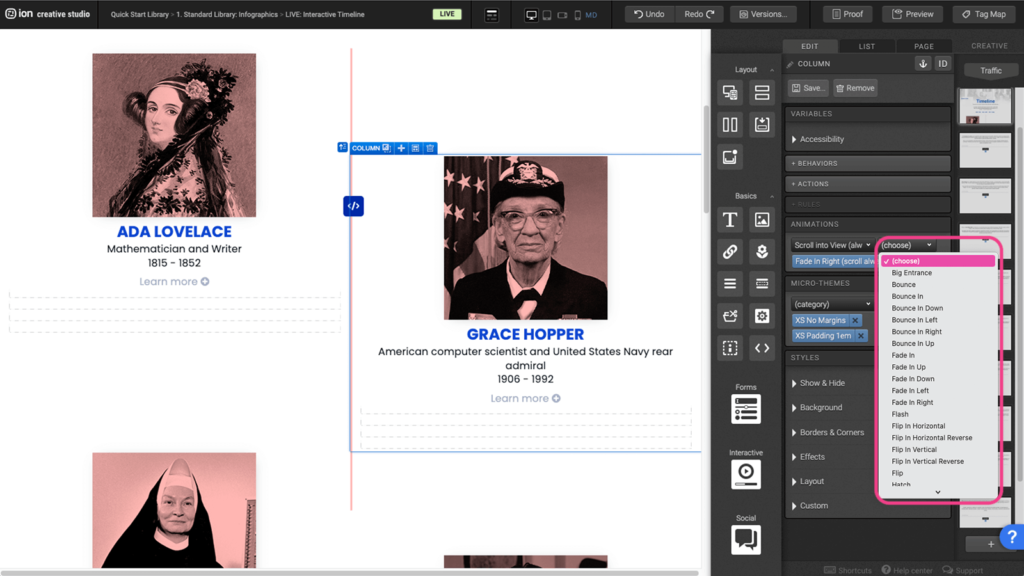Click Learn more under Grace Hopper
This screenshot has width=1024, height=576.
[525, 398]
